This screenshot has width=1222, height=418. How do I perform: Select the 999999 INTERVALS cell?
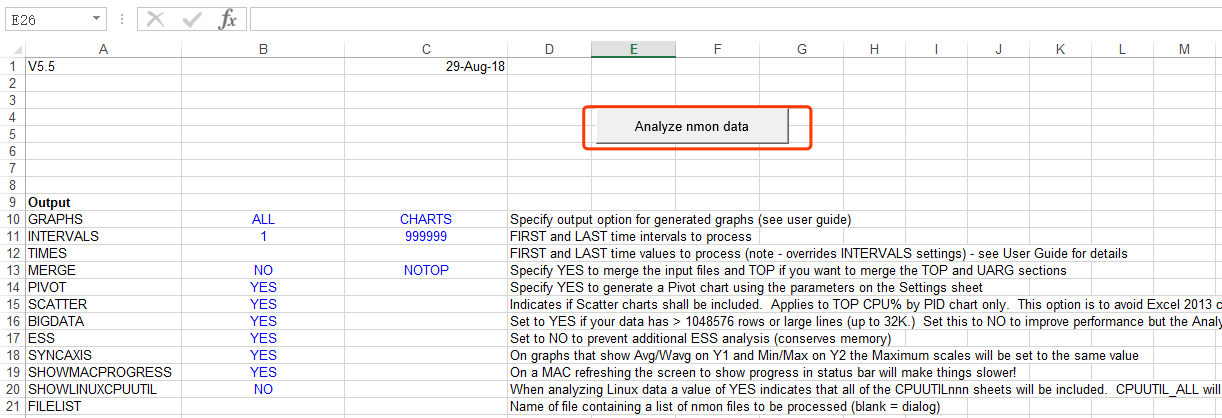coord(426,236)
